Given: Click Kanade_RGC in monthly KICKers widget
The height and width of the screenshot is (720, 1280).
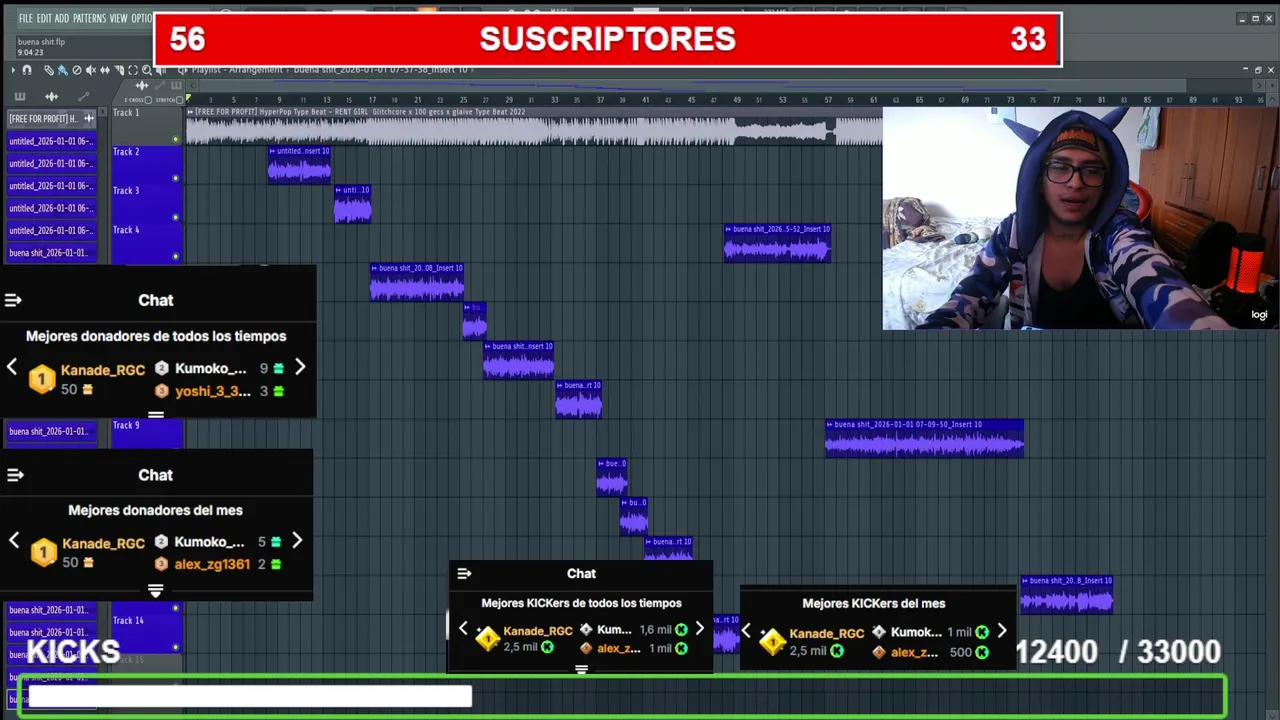Looking at the screenshot, I should [x=827, y=634].
